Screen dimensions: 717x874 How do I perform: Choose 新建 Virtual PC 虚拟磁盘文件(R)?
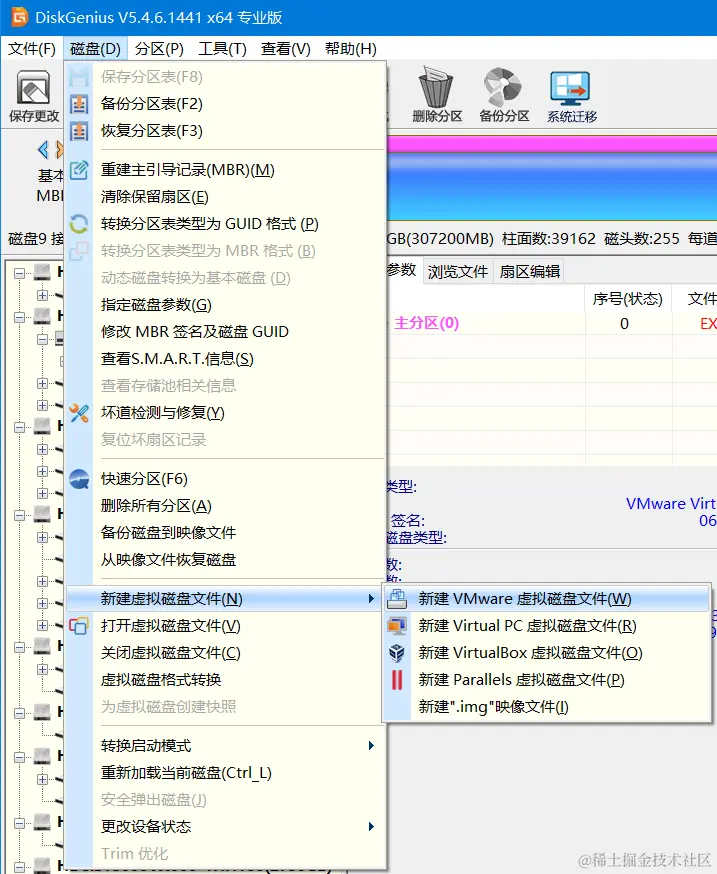click(x=547, y=625)
